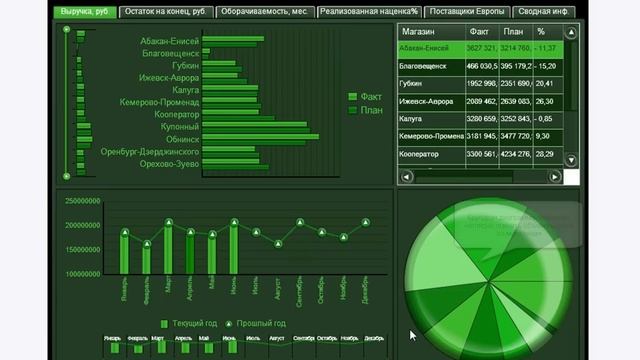
Task: Go to the Сводная инф. tab
Action: pyautogui.click(x=544, y=12)
